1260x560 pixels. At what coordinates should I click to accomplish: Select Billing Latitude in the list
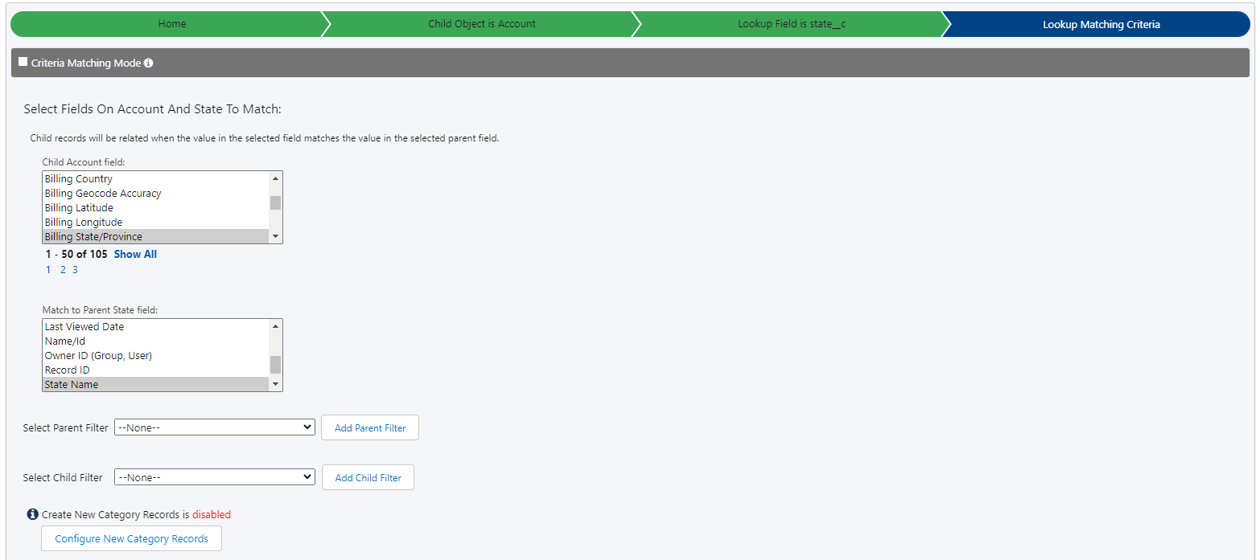pyautogui.click(x=156, y=208)
